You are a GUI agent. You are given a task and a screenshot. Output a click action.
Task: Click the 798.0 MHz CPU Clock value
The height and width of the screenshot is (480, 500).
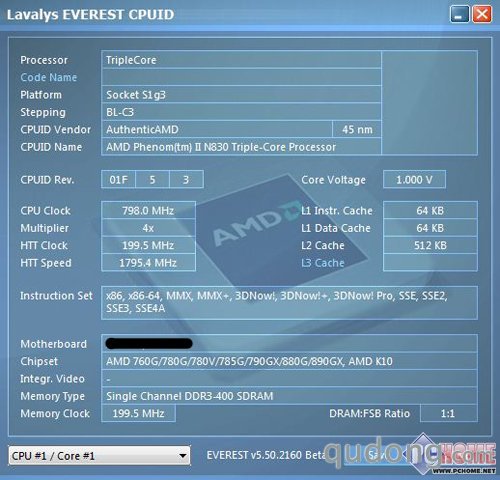pos(148,210)
